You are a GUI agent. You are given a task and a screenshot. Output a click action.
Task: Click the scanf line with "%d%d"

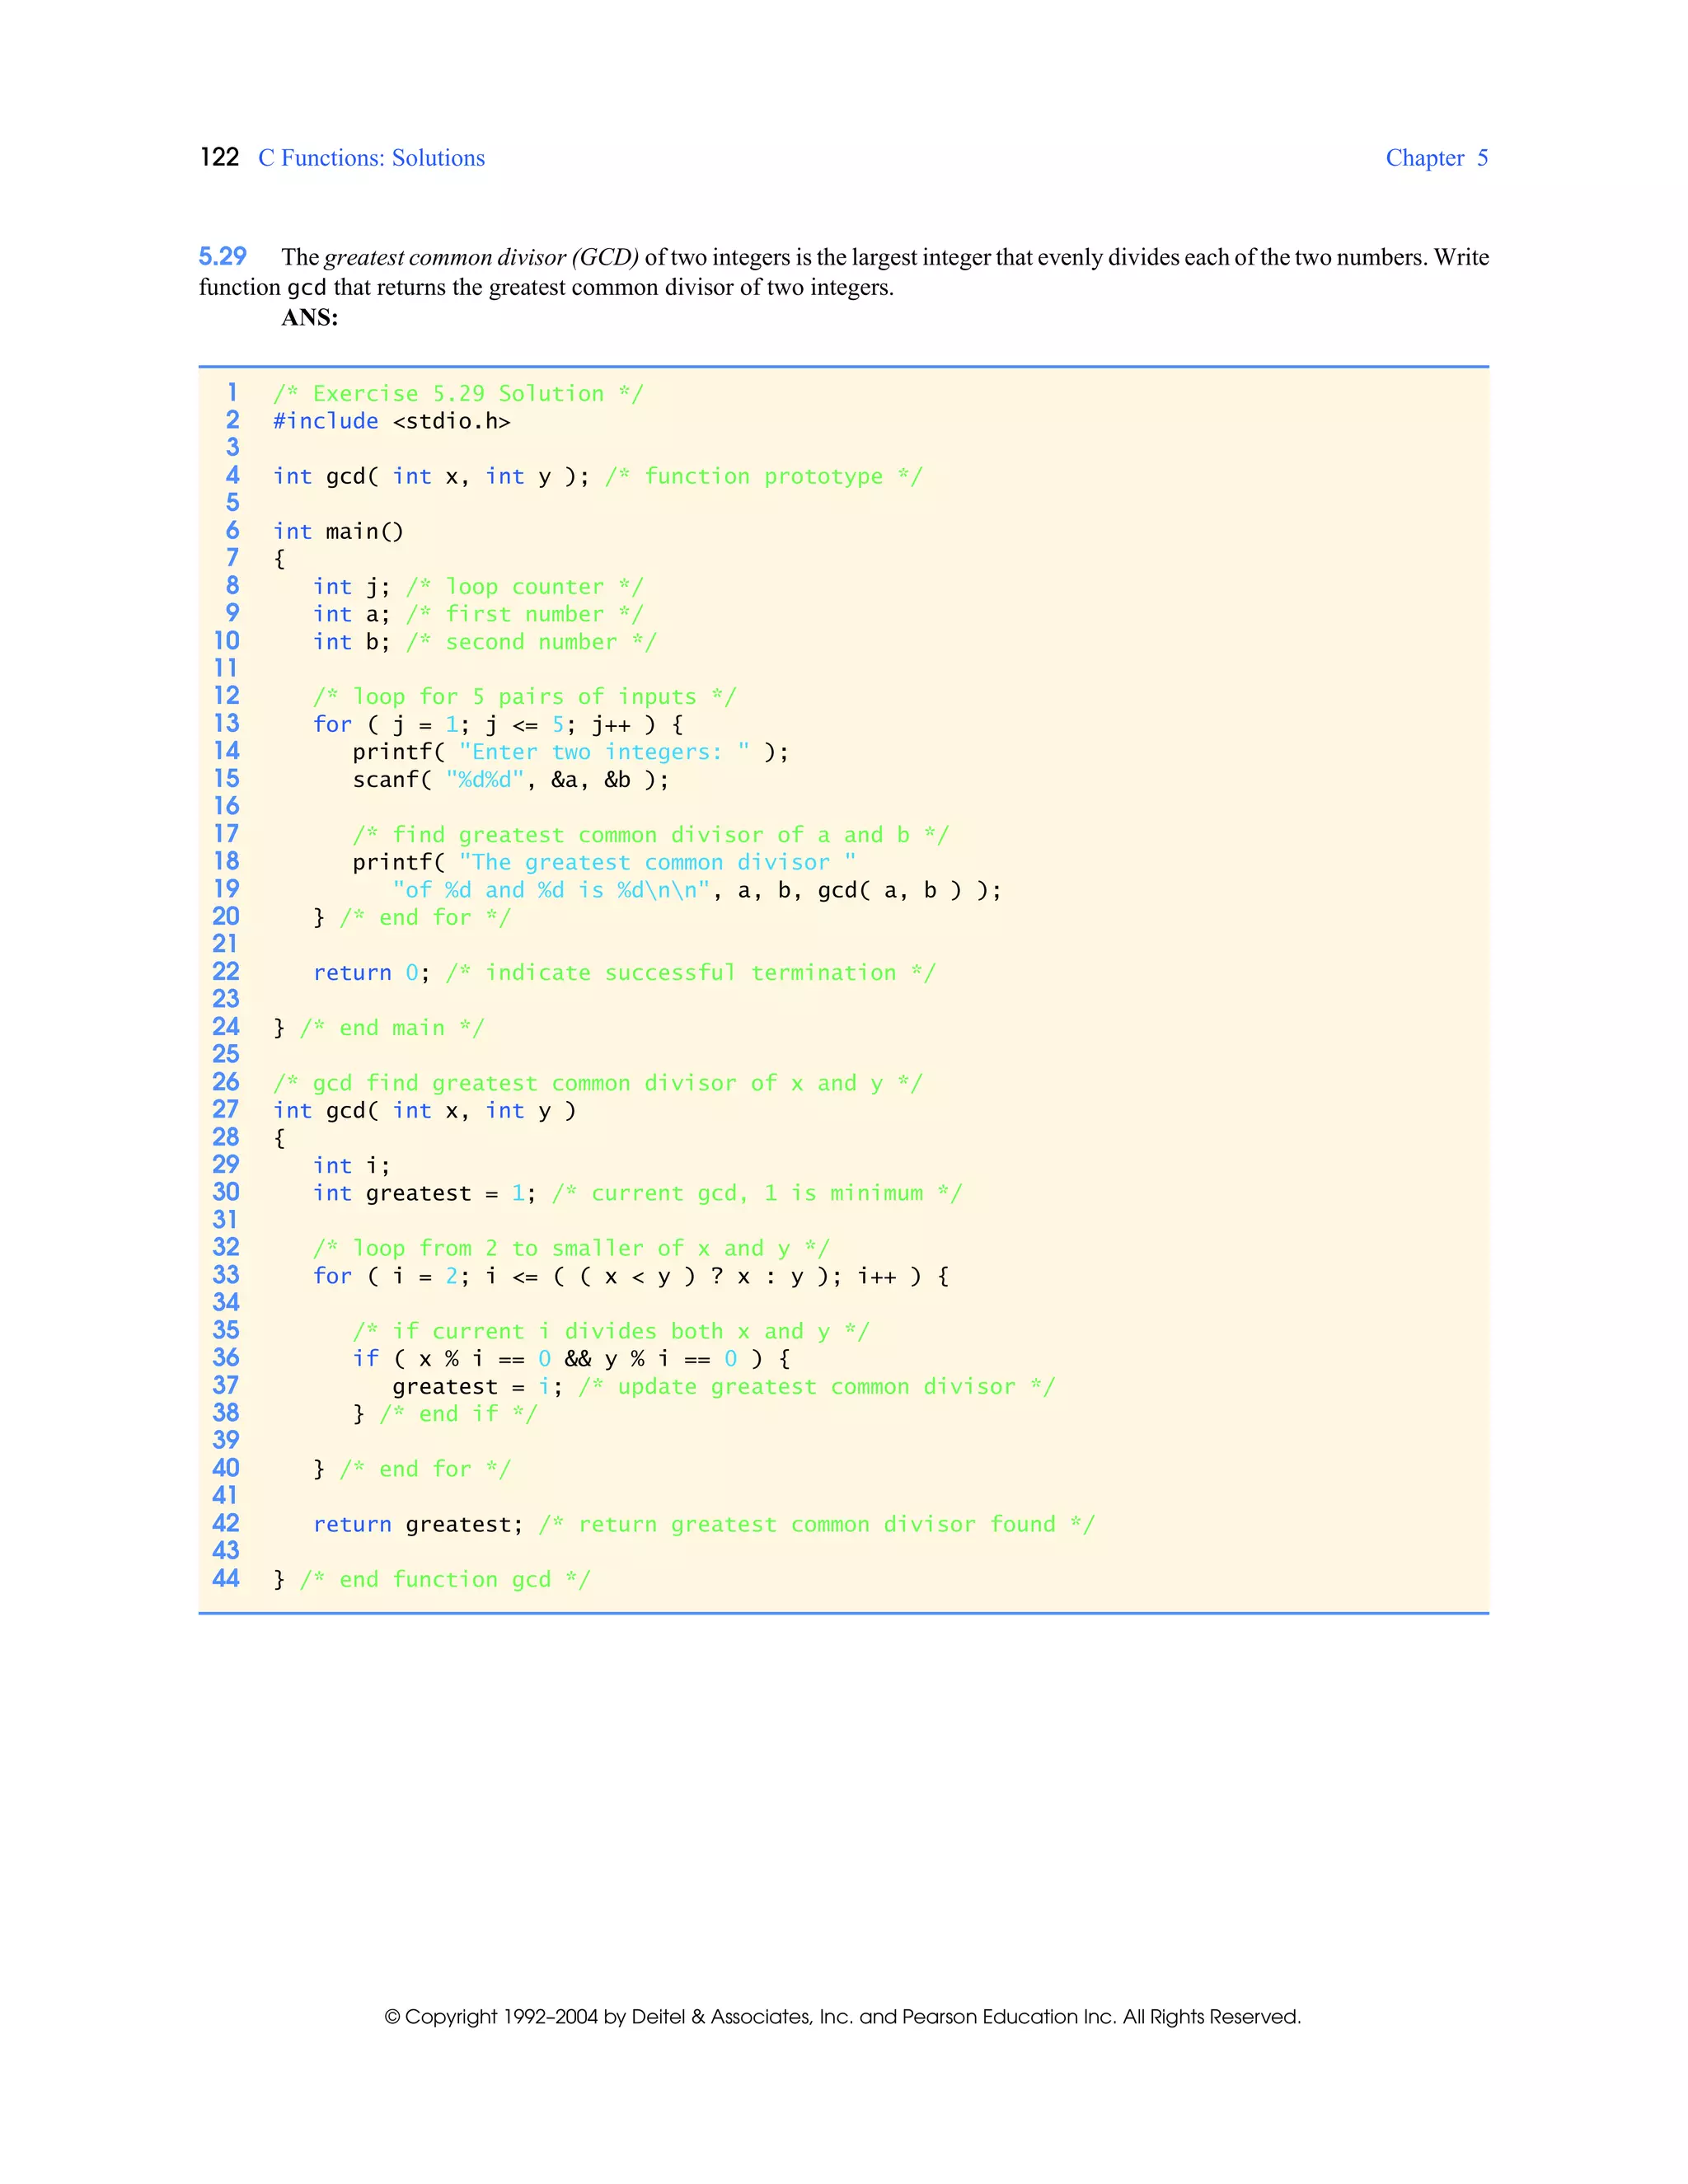511,780
